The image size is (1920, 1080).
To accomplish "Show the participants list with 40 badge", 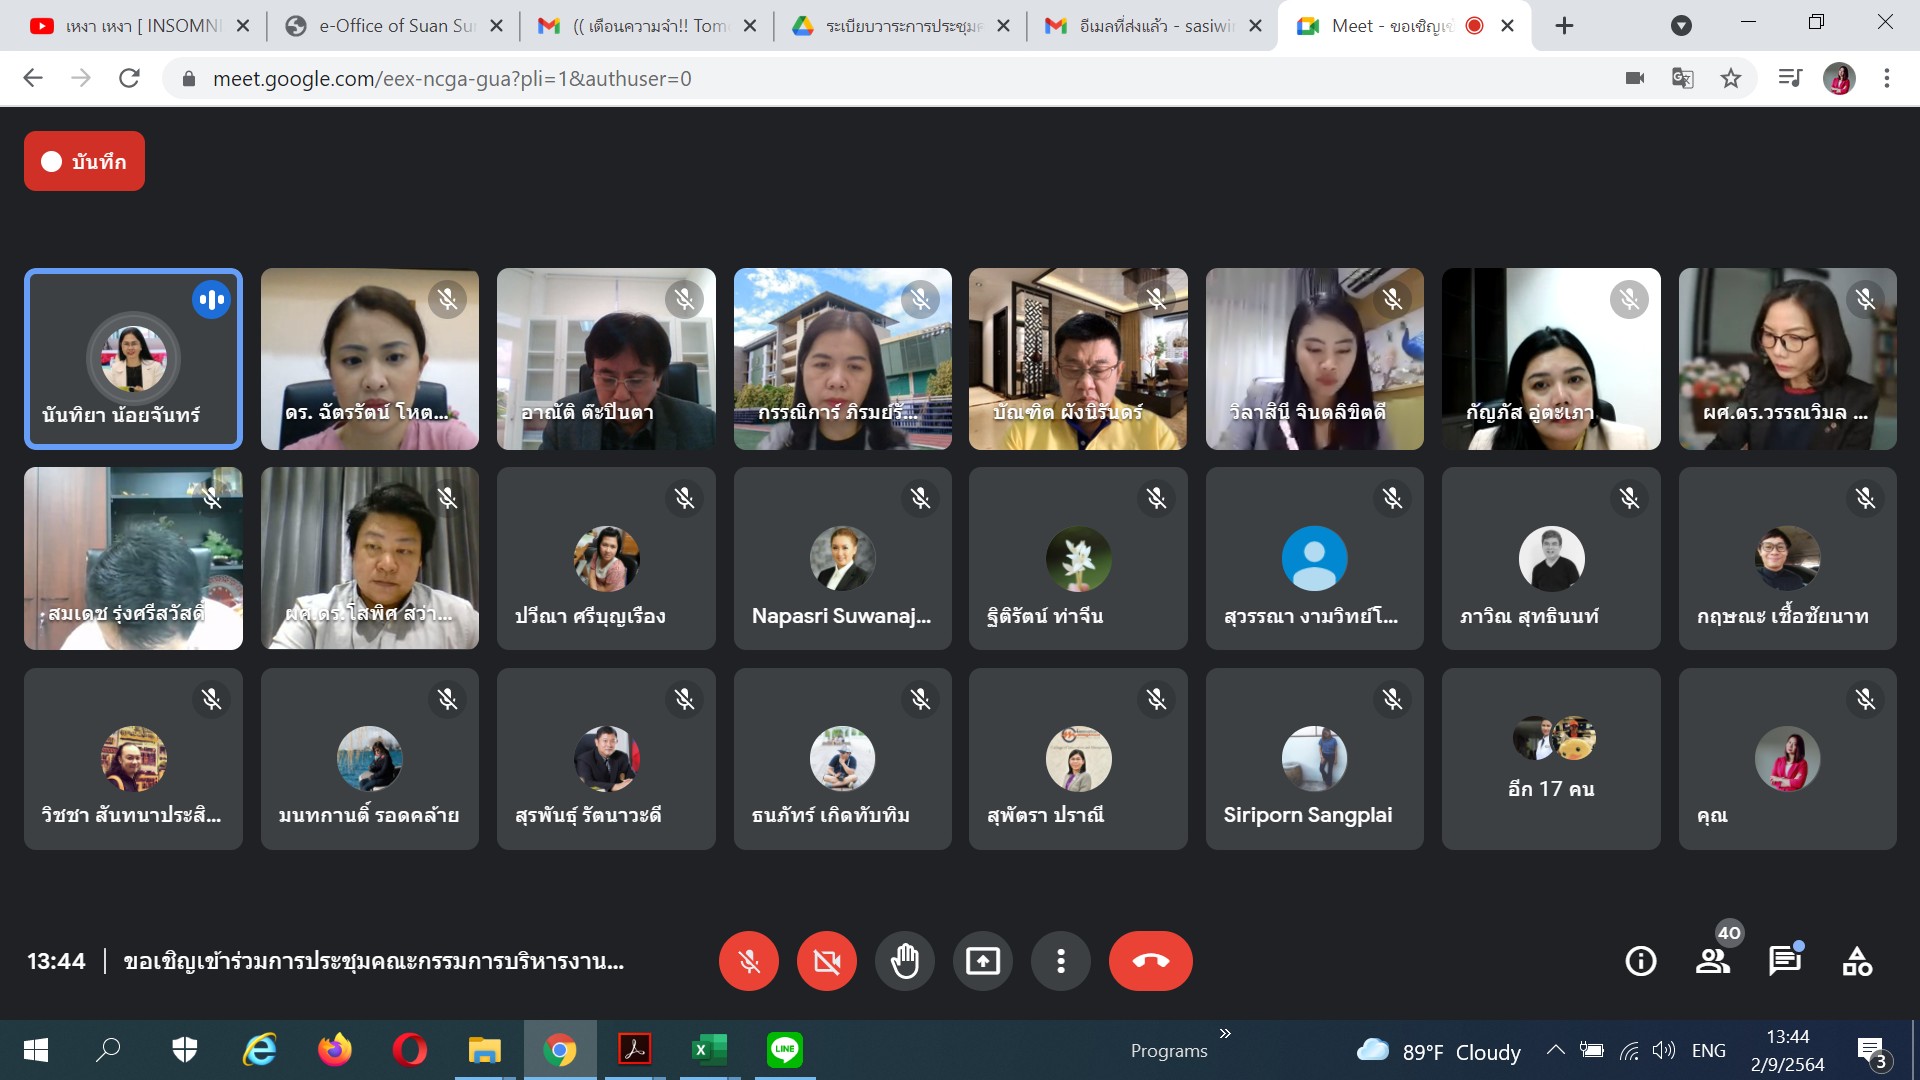I will pos(1713,961).
